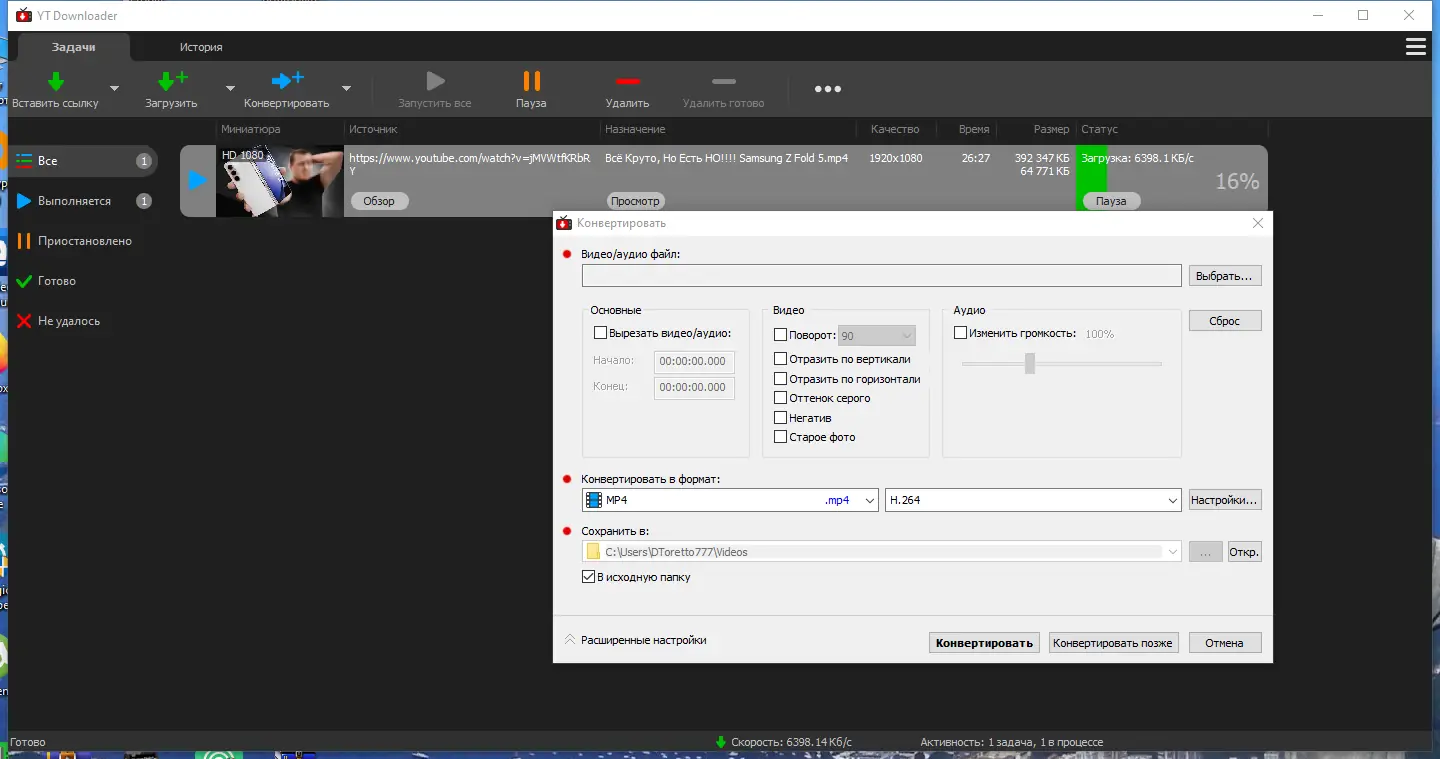Click the bold Конвертировать button in the dialog
Image resolution: width=1440 pixels, height=759 pixels.
[984, 643]
